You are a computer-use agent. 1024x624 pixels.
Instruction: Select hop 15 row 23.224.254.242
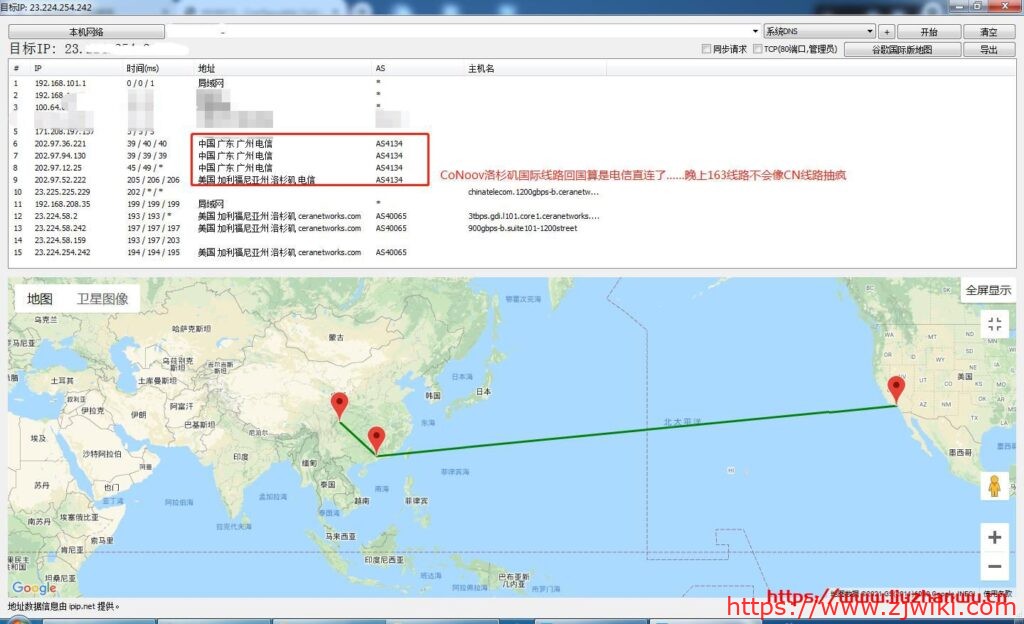[63, 253]
